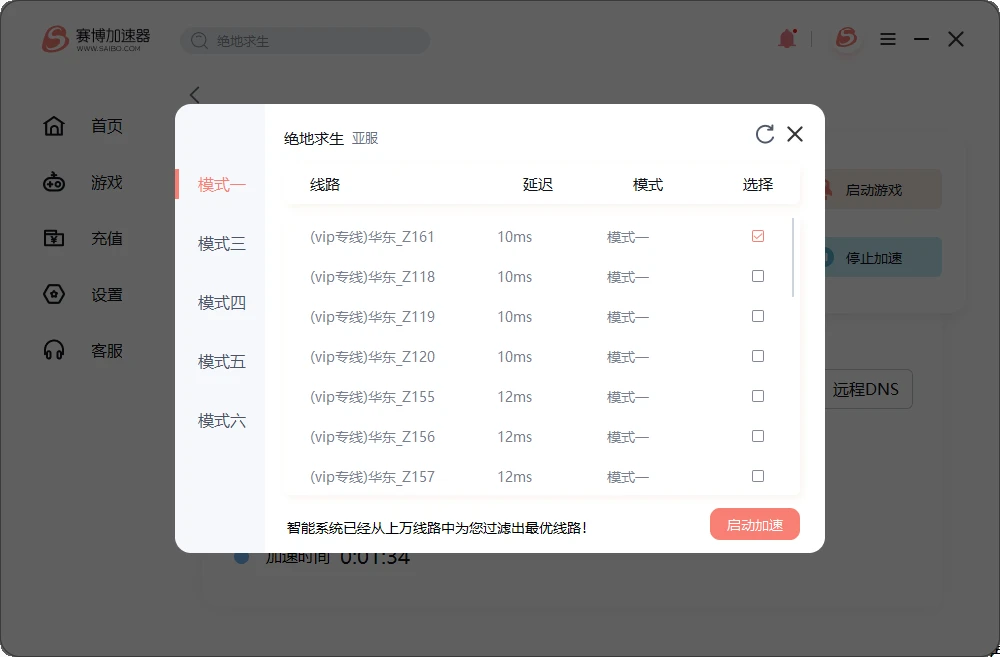
Task: Click the 亚服 region label
Action: (365, 138)
